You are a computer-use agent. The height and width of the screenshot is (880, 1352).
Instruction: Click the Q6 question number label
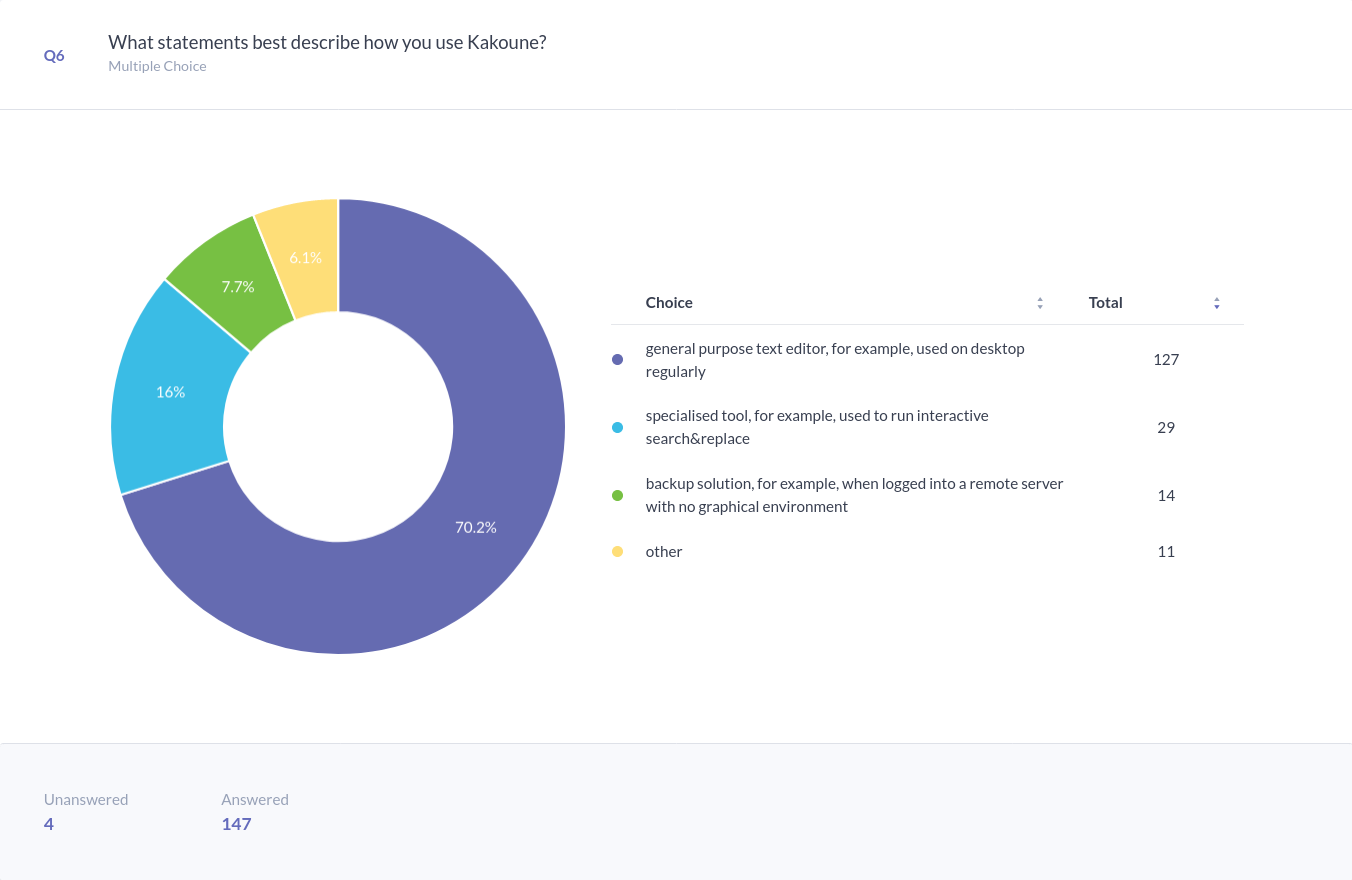(x=54, y=56)
